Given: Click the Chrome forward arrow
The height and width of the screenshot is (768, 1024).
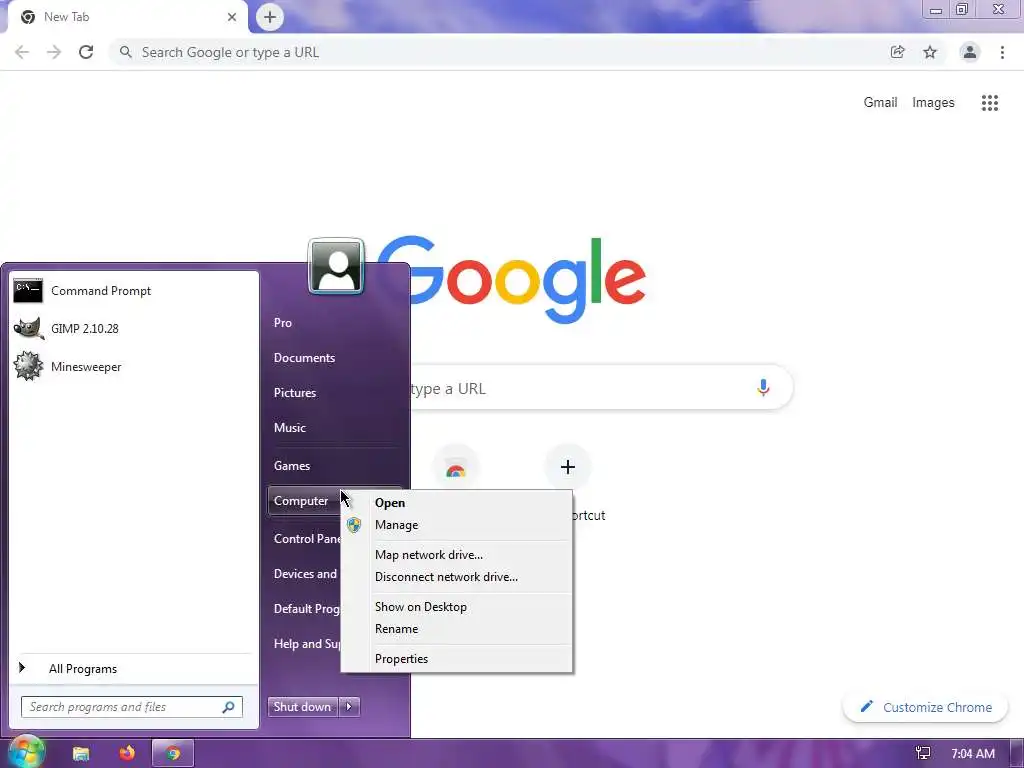Looking at the screenshot, I should click(x=54, y=52).
